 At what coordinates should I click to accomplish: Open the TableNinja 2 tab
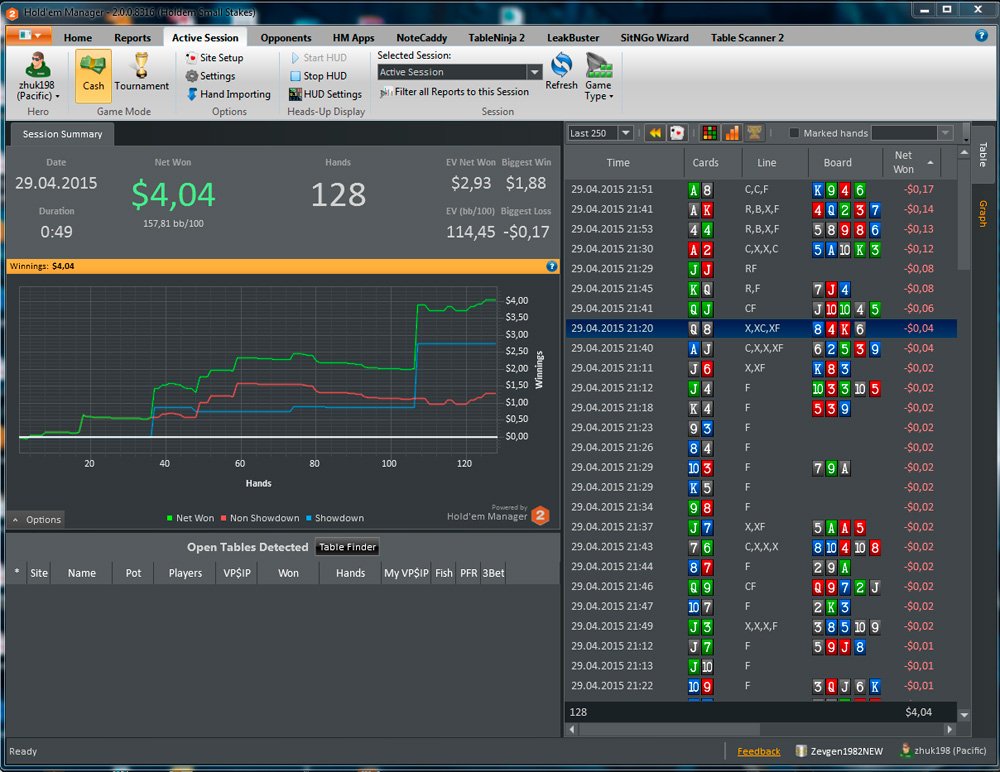[x=496, y=38]
